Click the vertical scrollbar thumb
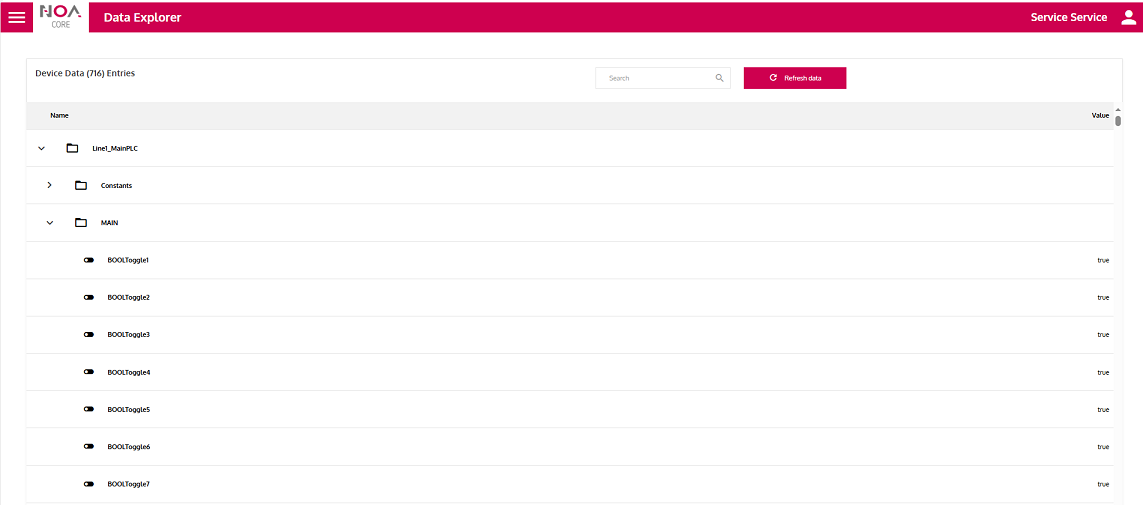Image resolution: width=1143 pixels, height=505 pixels. tap(1118, 121)
